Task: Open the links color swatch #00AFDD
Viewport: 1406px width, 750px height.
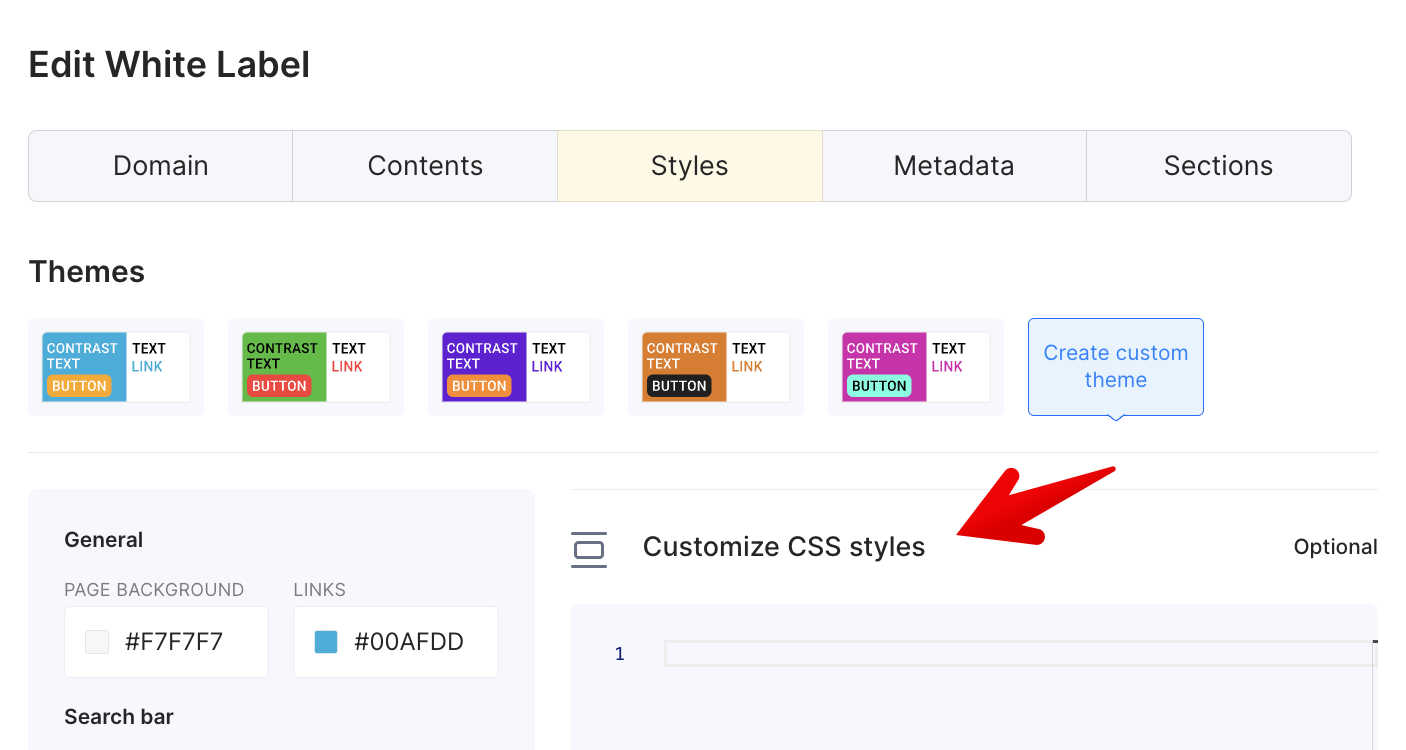Action: [x=326, y=642]
